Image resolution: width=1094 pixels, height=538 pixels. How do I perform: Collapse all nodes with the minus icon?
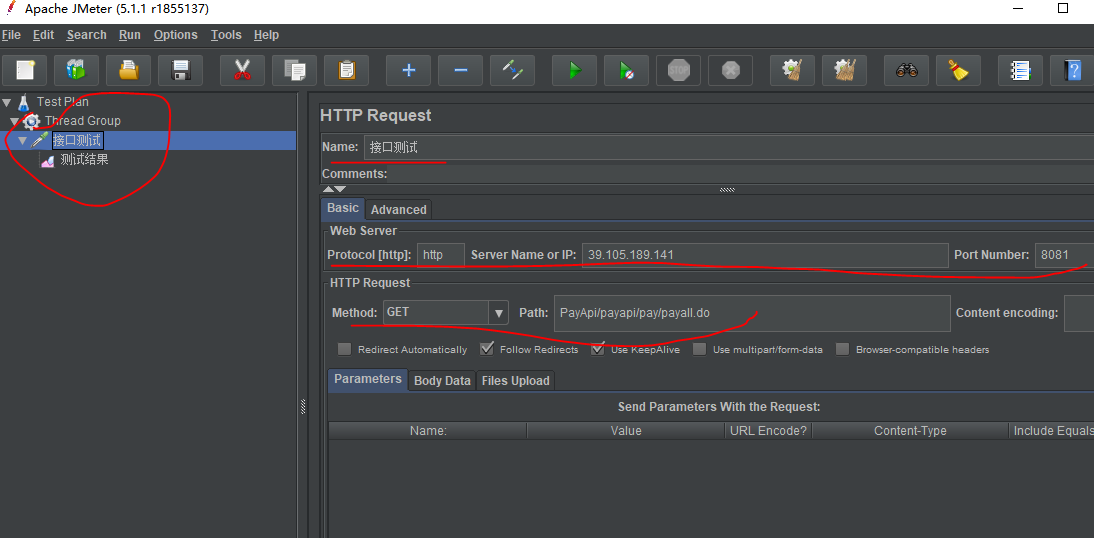(x=460, y=70)
